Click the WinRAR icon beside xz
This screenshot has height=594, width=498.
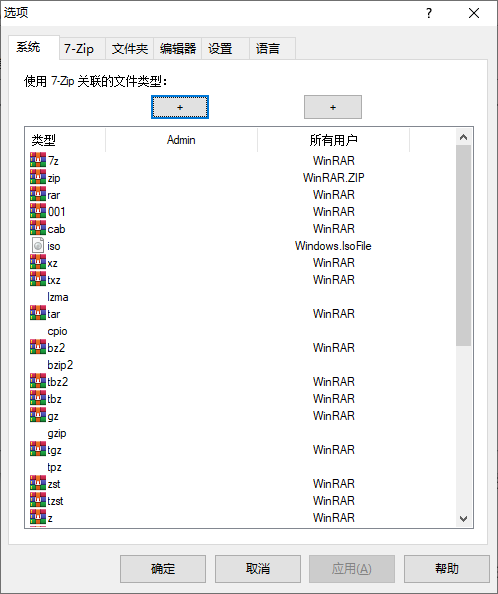(x=38, y=263)
